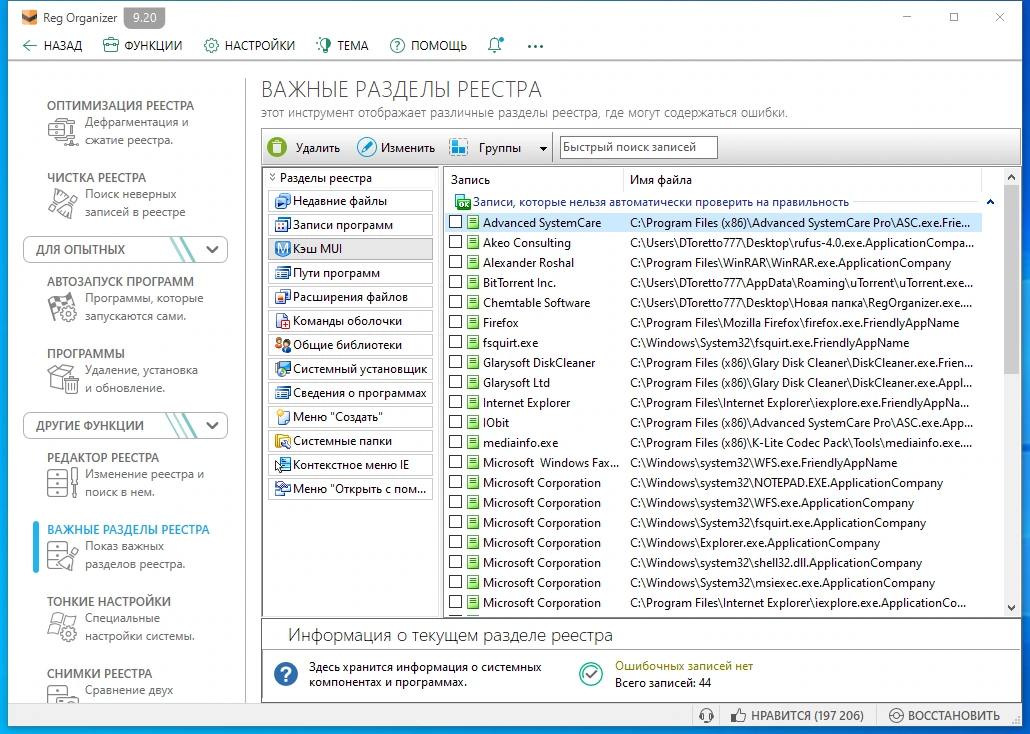
Task: Select the Контекстное меню IE section
Action: click(350, 465)
